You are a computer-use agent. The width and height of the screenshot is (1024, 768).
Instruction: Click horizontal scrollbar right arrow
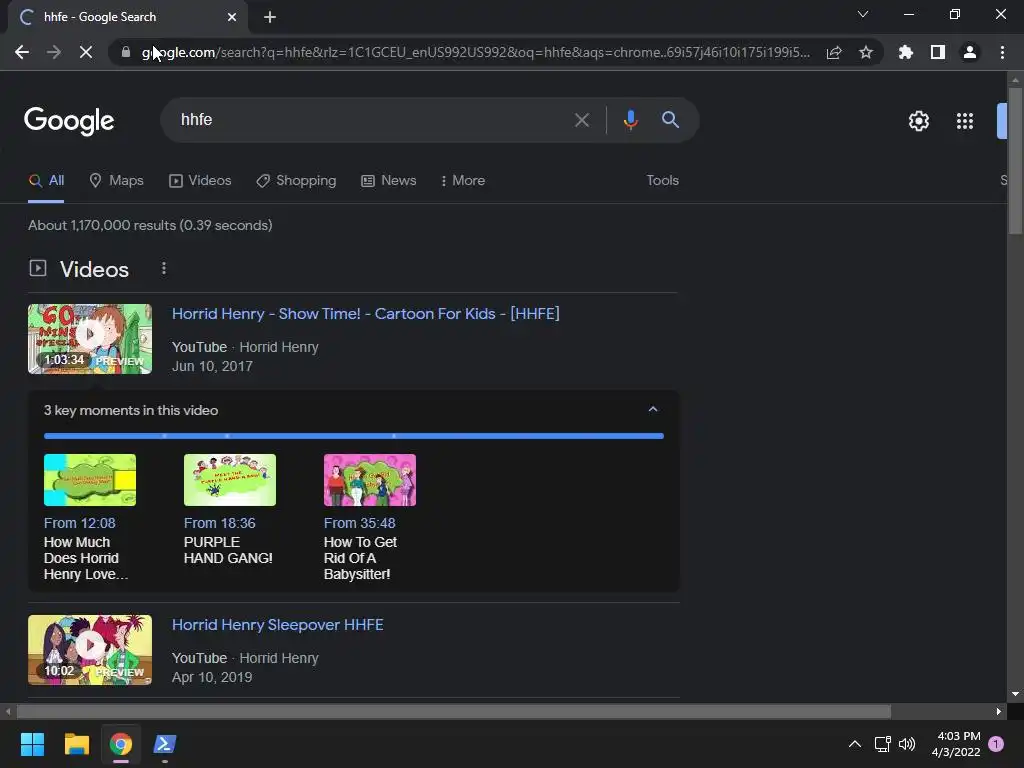click(999, 711)
